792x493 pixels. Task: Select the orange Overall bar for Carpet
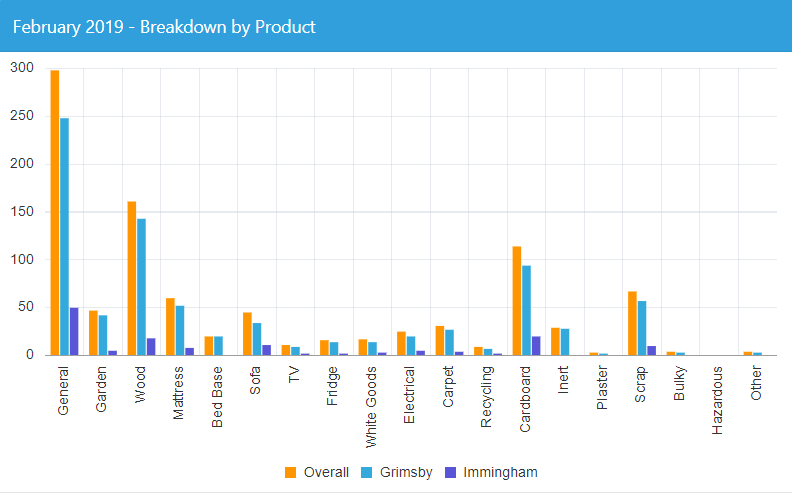pos(440,340)
